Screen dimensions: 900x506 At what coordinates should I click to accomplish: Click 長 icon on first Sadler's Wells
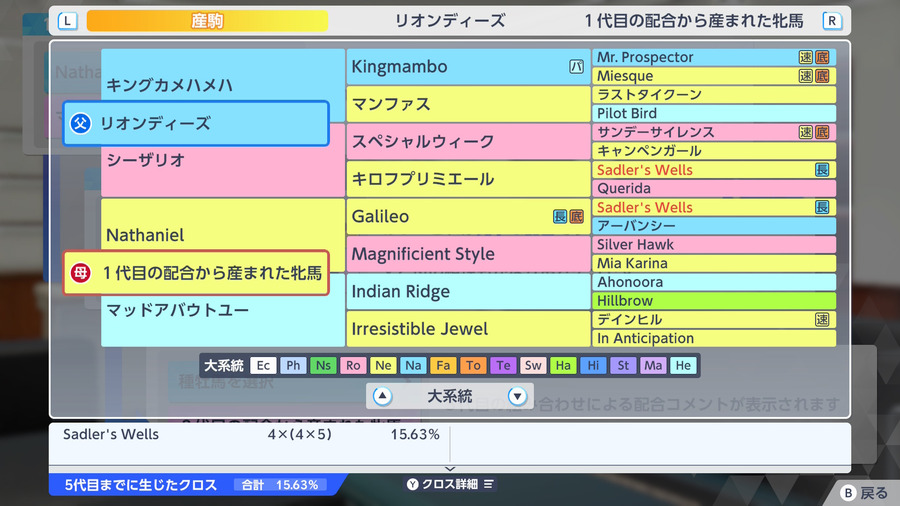(822, 170)
